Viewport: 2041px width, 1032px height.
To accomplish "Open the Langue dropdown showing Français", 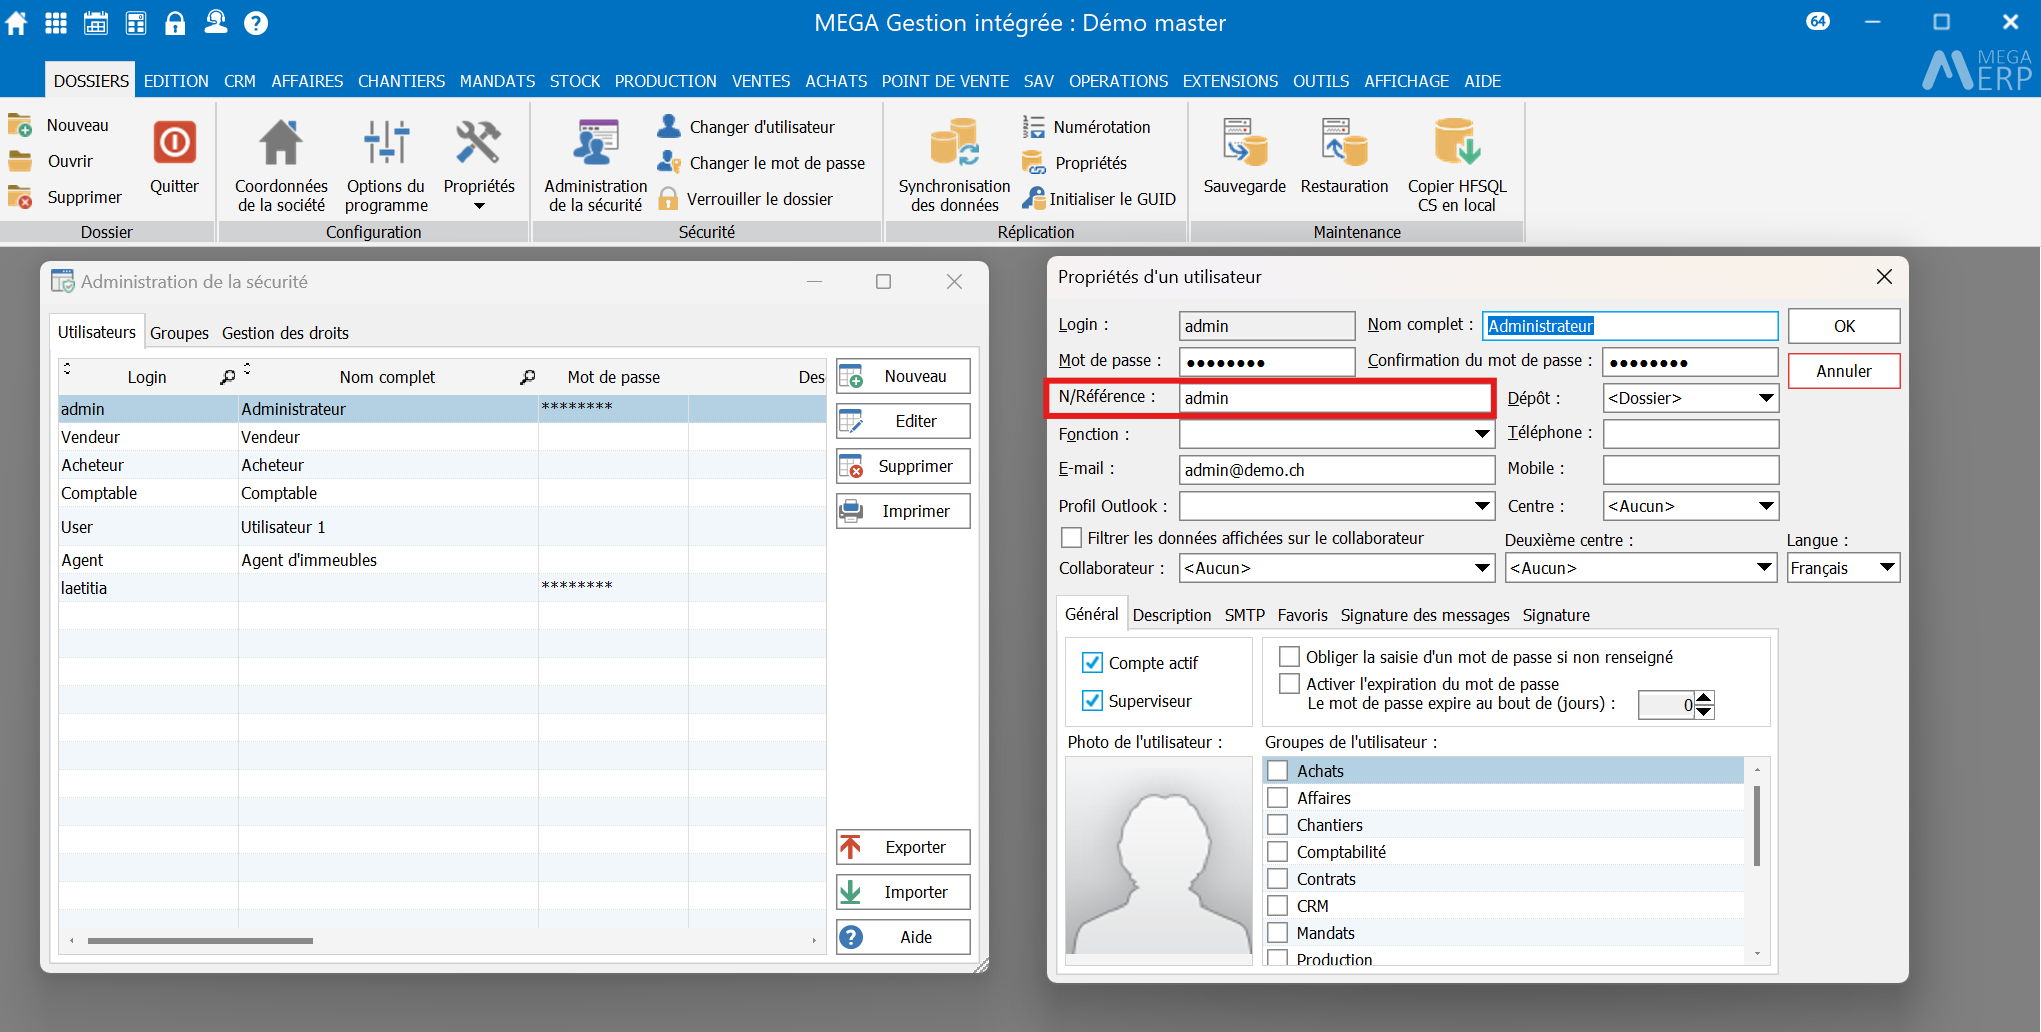I will [1886, 568].
